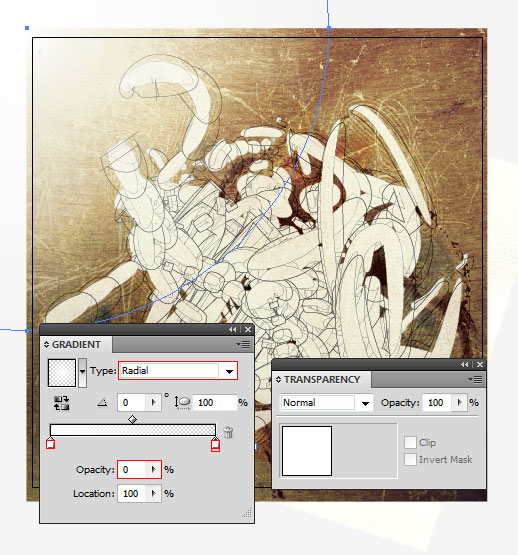The width and height of the screenshot is (518, 555).
Task: Open the Transparency Opacity arrow flyout
Action: coord(460,403)
